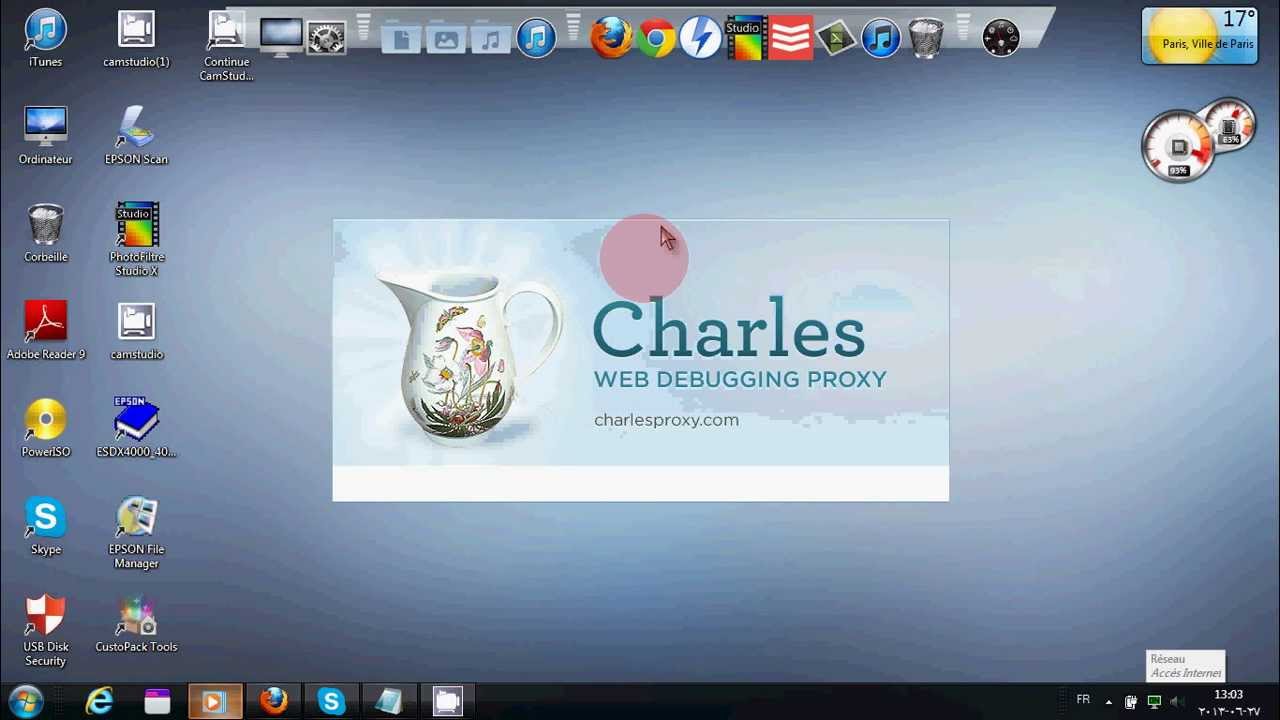Image resolution: width=1280 pixels, height=720 pixels.
Task: Open the iTunes desktop shortcut
Action: click(45, 38)
